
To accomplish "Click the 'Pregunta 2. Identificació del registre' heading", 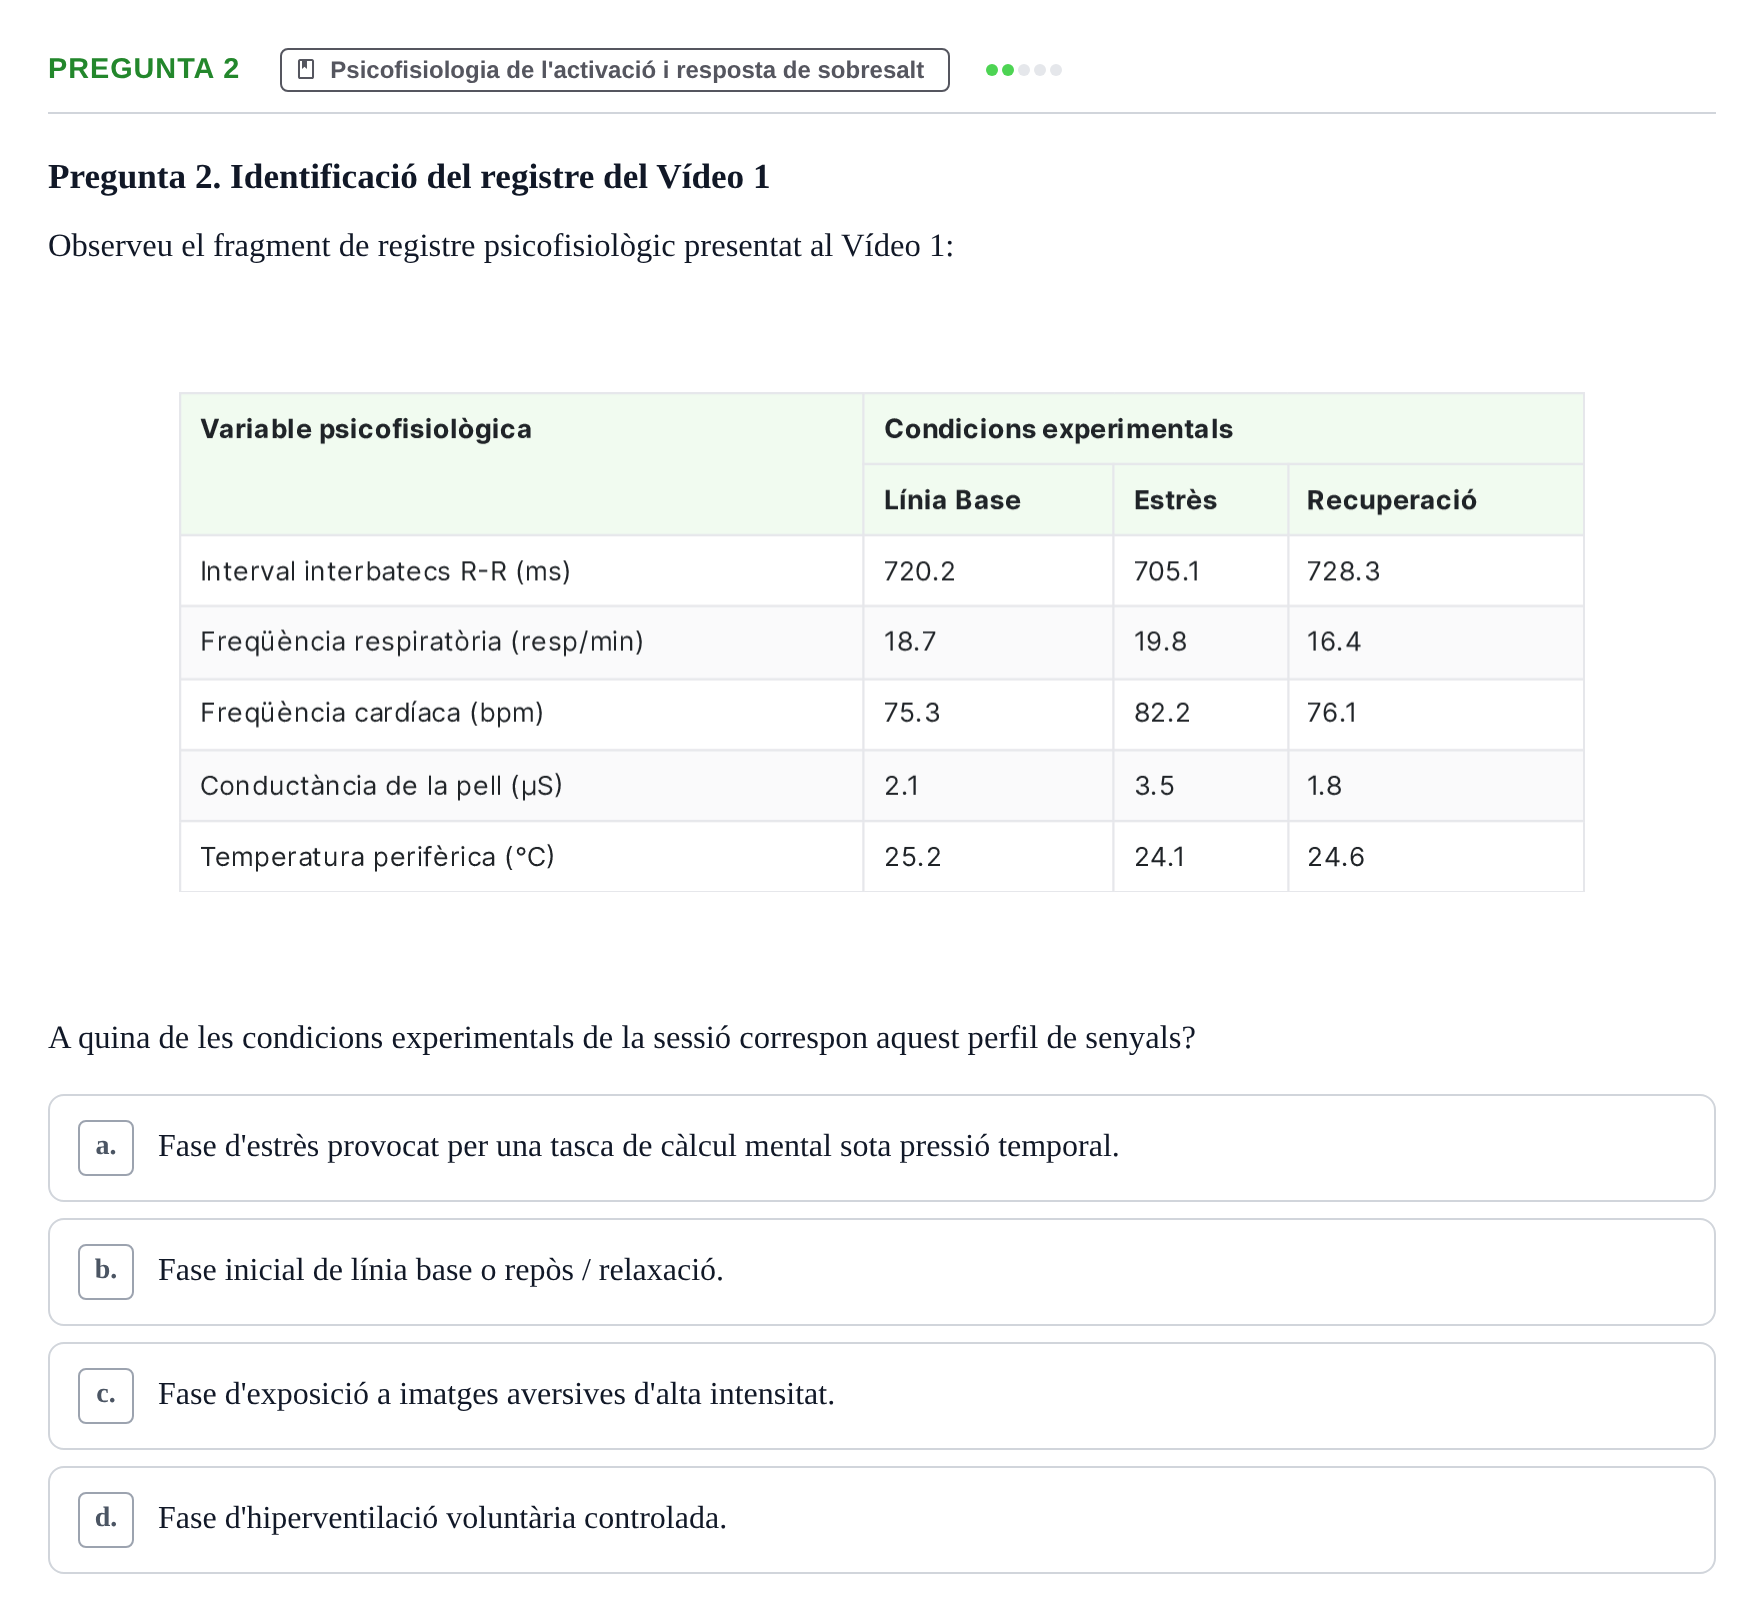I will 409,177.
